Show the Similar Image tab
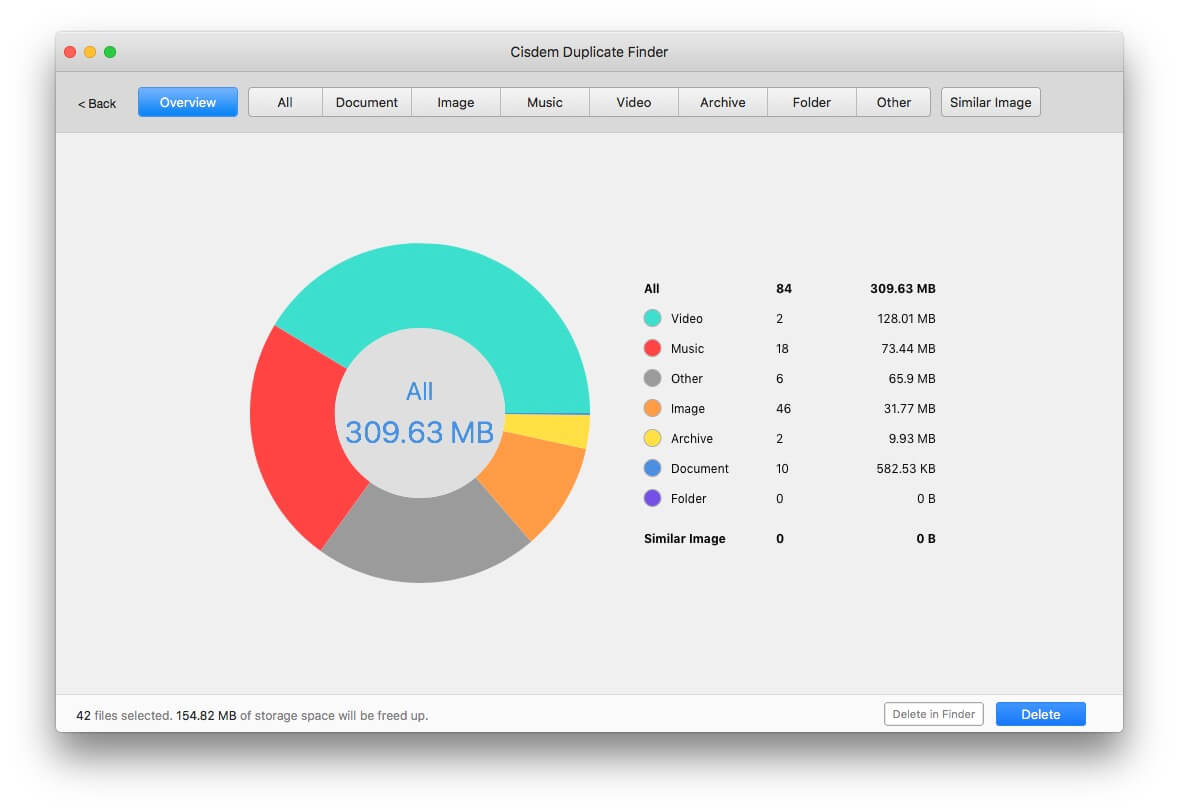This screenshot has height=812, width=1179. [990, 102]
